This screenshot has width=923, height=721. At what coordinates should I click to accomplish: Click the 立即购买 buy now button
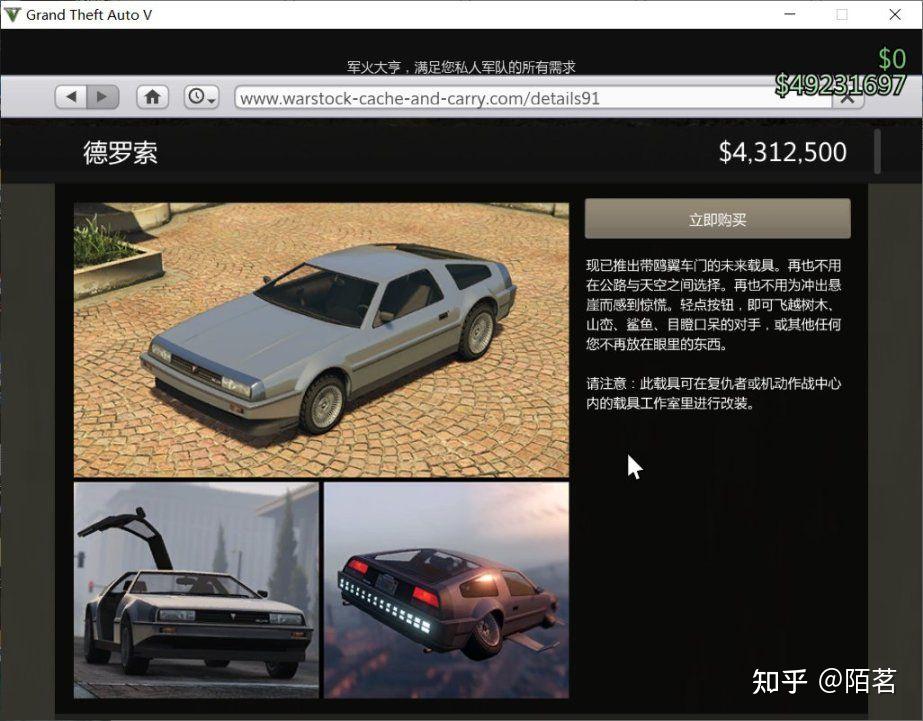(x=717, y=219)
